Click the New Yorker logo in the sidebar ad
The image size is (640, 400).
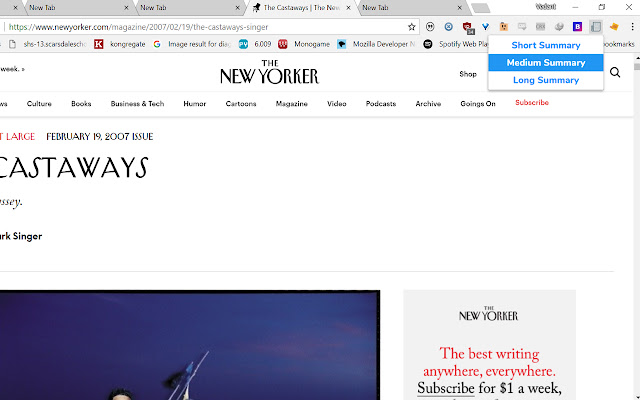(489, 313)
